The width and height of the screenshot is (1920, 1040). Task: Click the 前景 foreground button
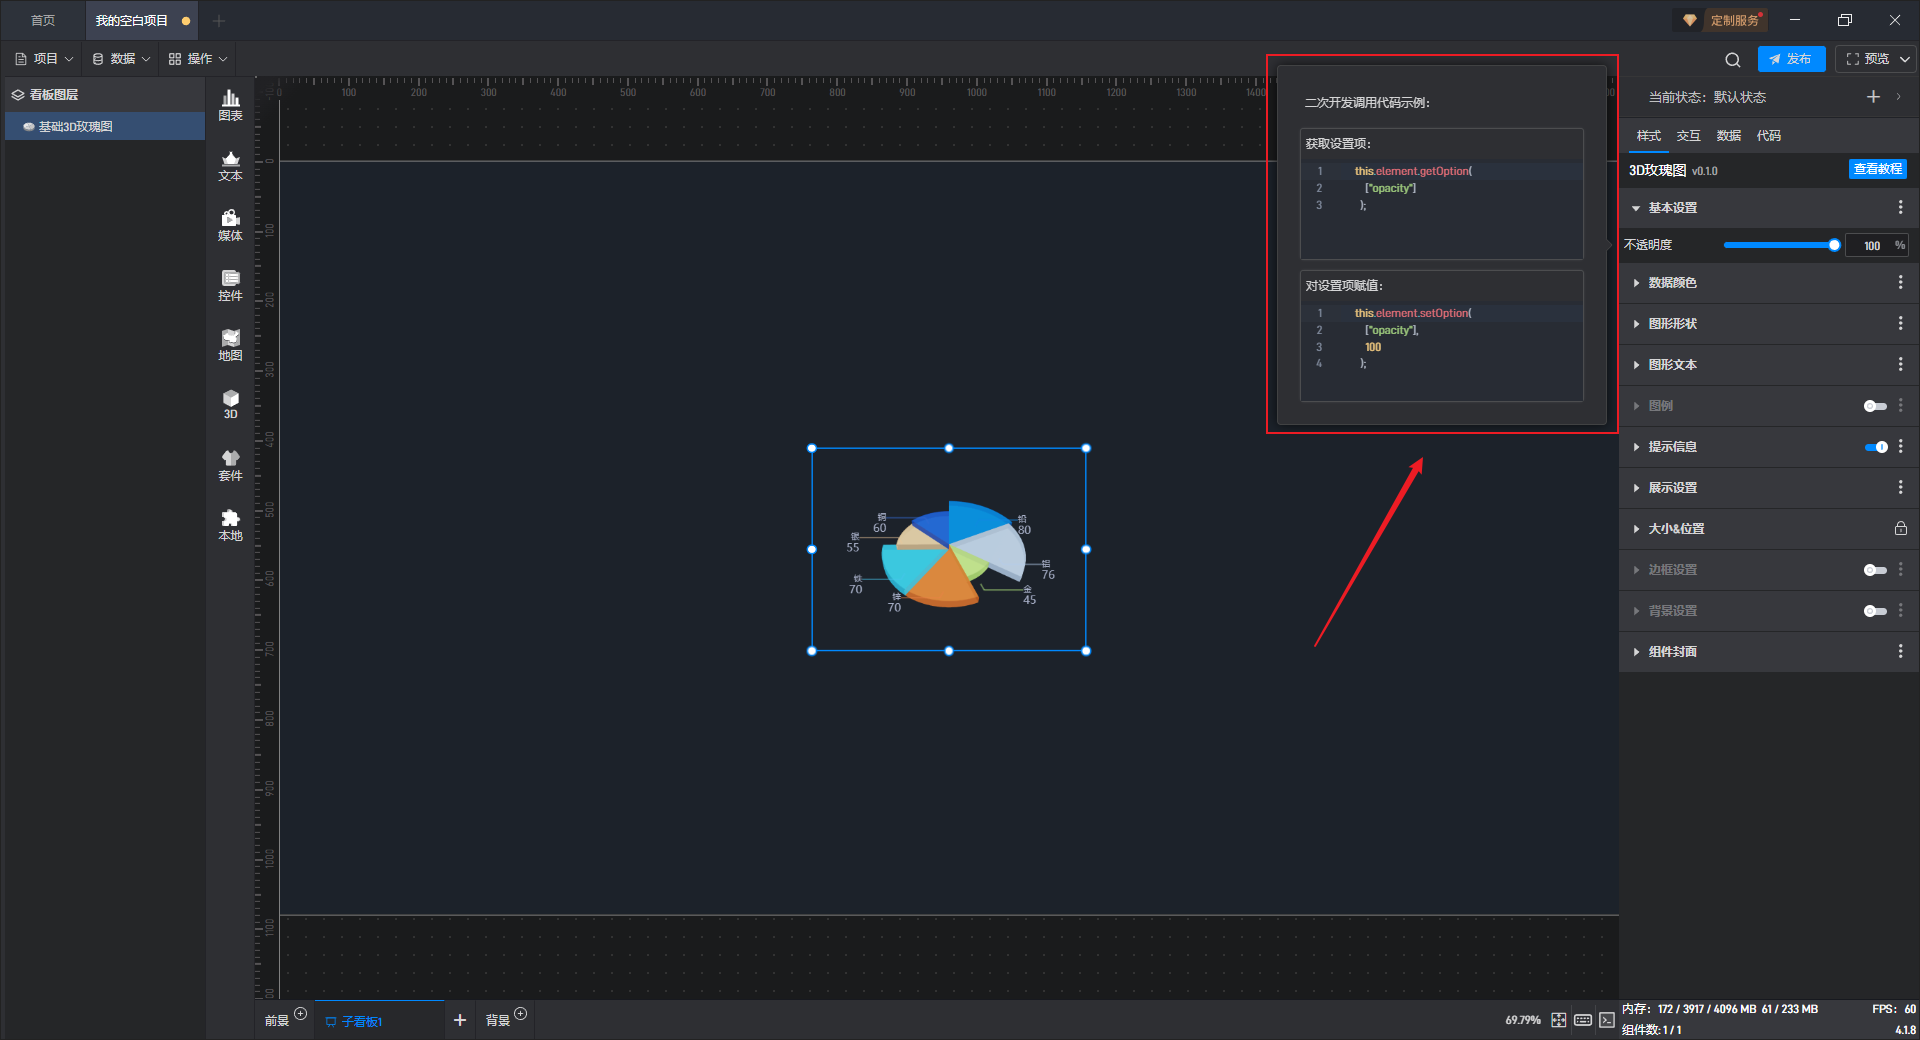click(277, 1020)
